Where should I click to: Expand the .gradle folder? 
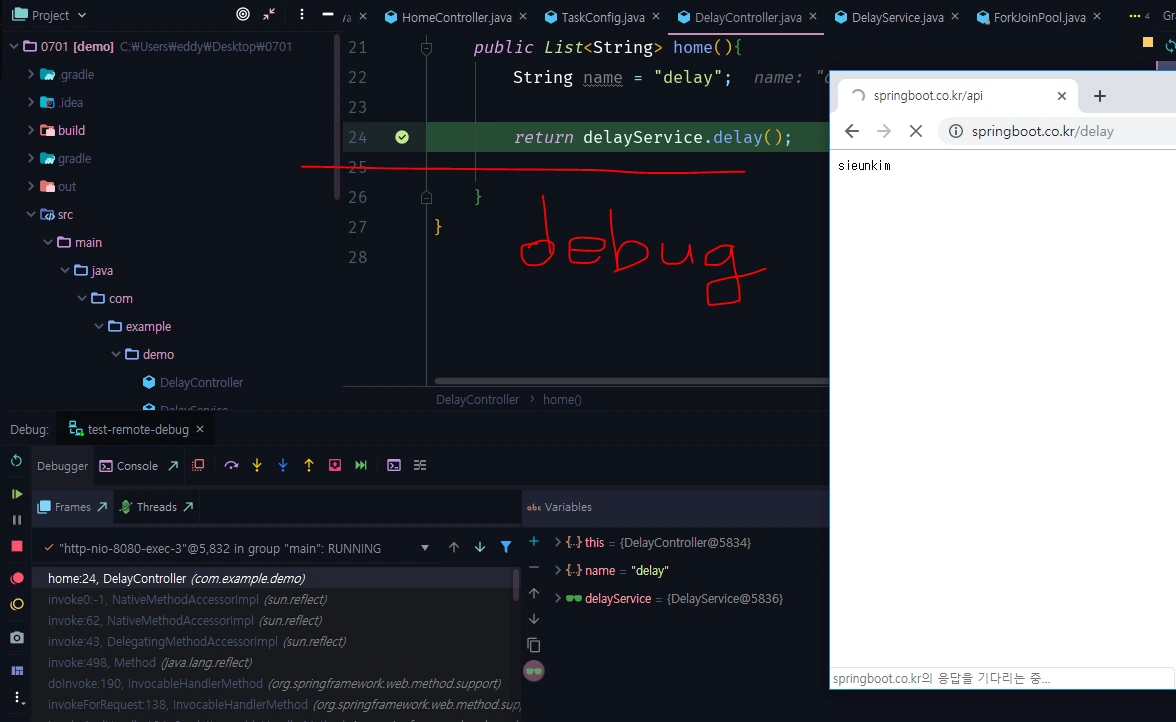(x=31, y=74)
